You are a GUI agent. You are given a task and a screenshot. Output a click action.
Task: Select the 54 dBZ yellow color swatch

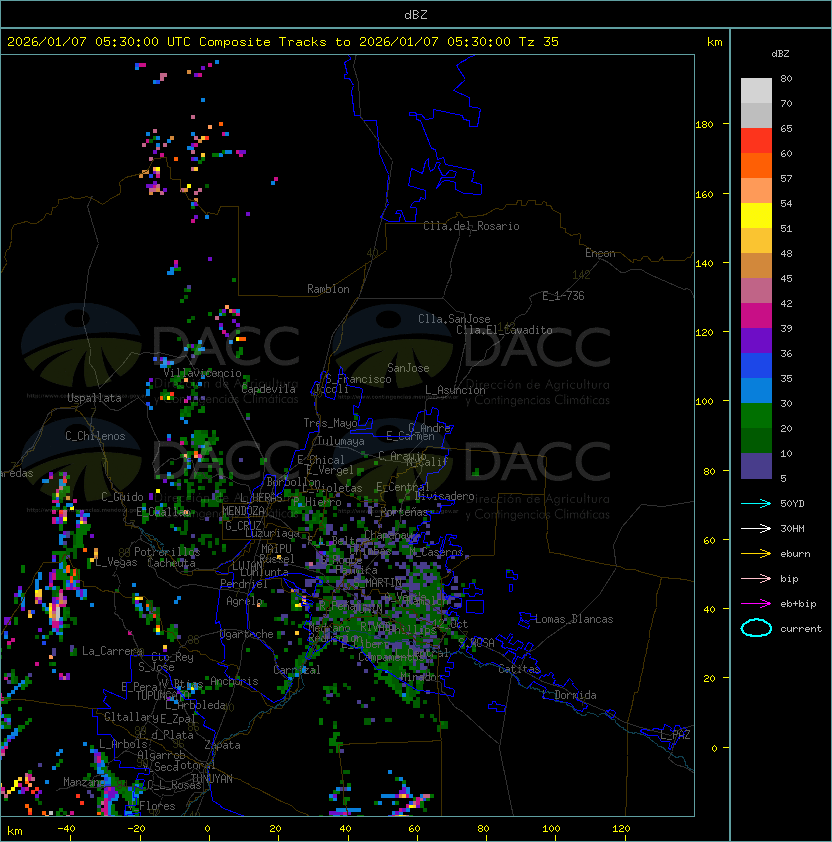[756, 215]
